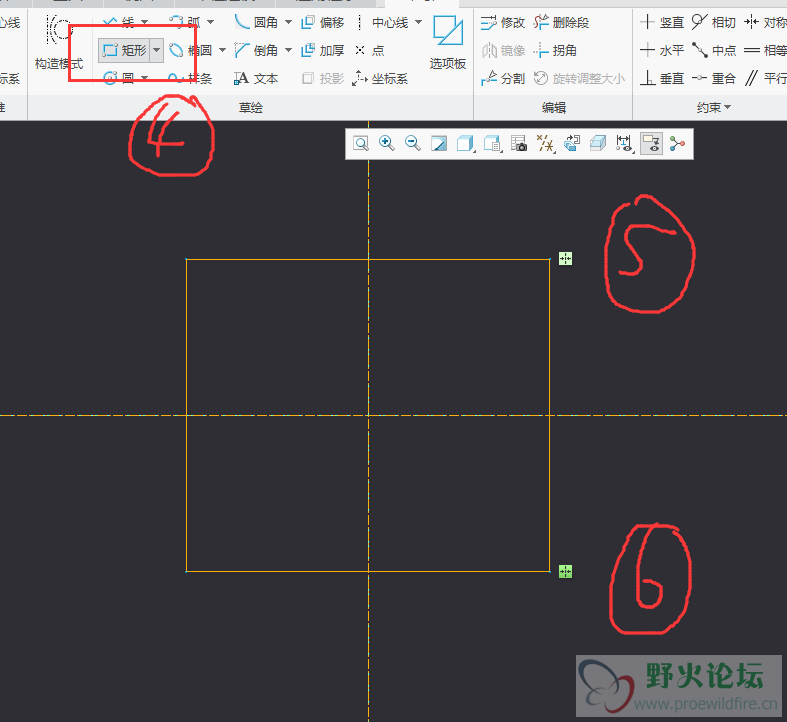Viewport: 787px width, 722px height.
Task: Expand the Chamfer (倒角) dropdown arrow
Action: click(x=288, y=50)
